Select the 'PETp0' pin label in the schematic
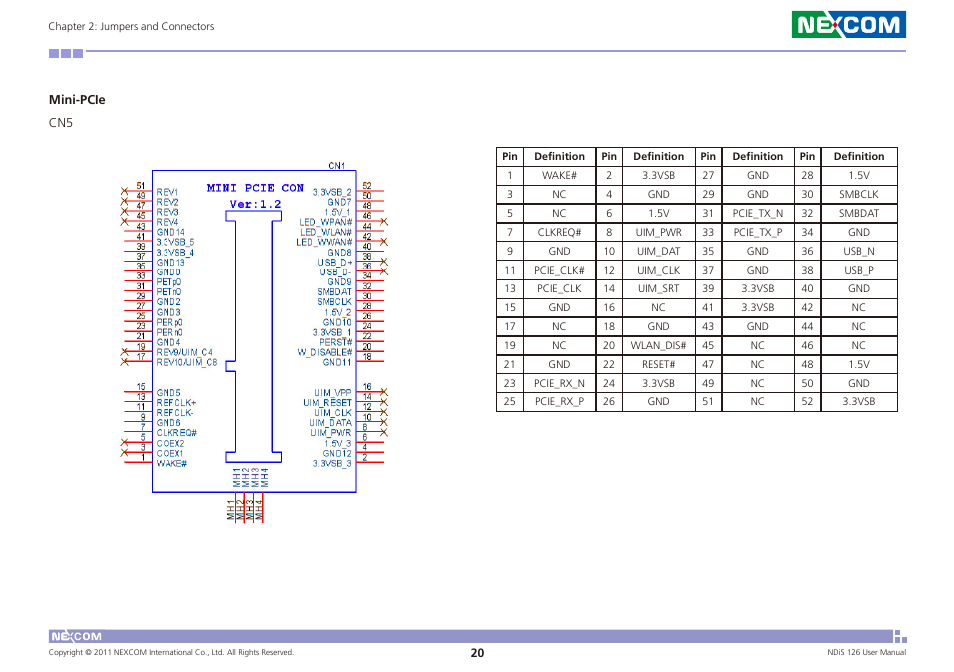 click(169, 282)
